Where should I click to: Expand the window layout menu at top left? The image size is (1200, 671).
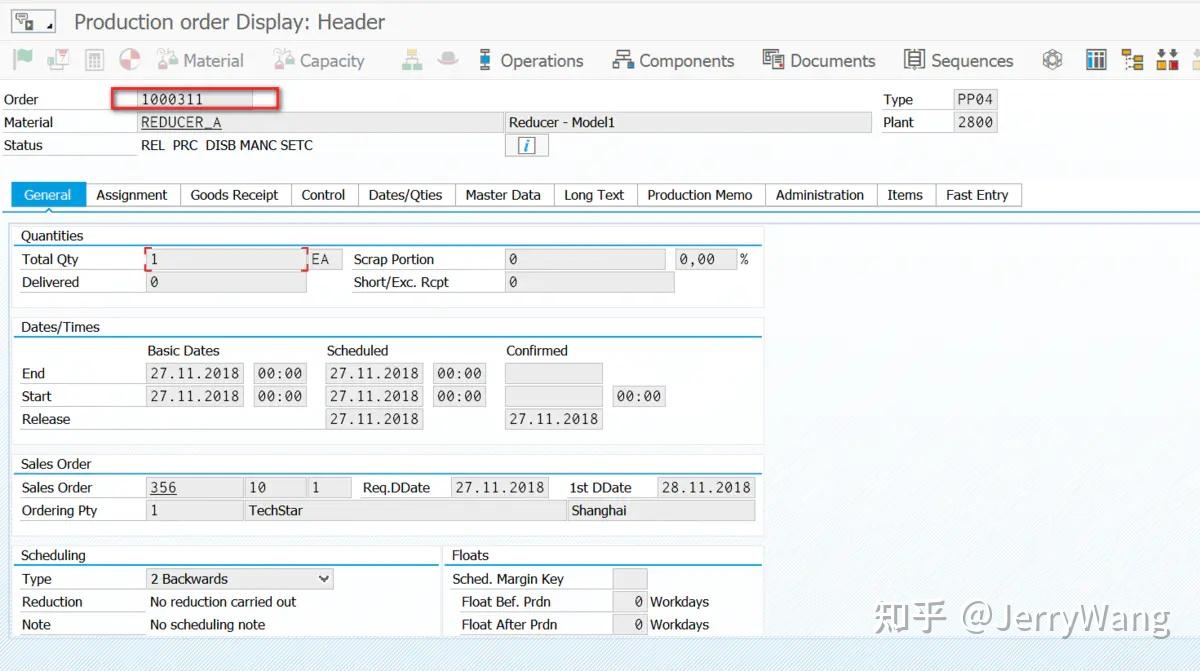coord(33,20)
